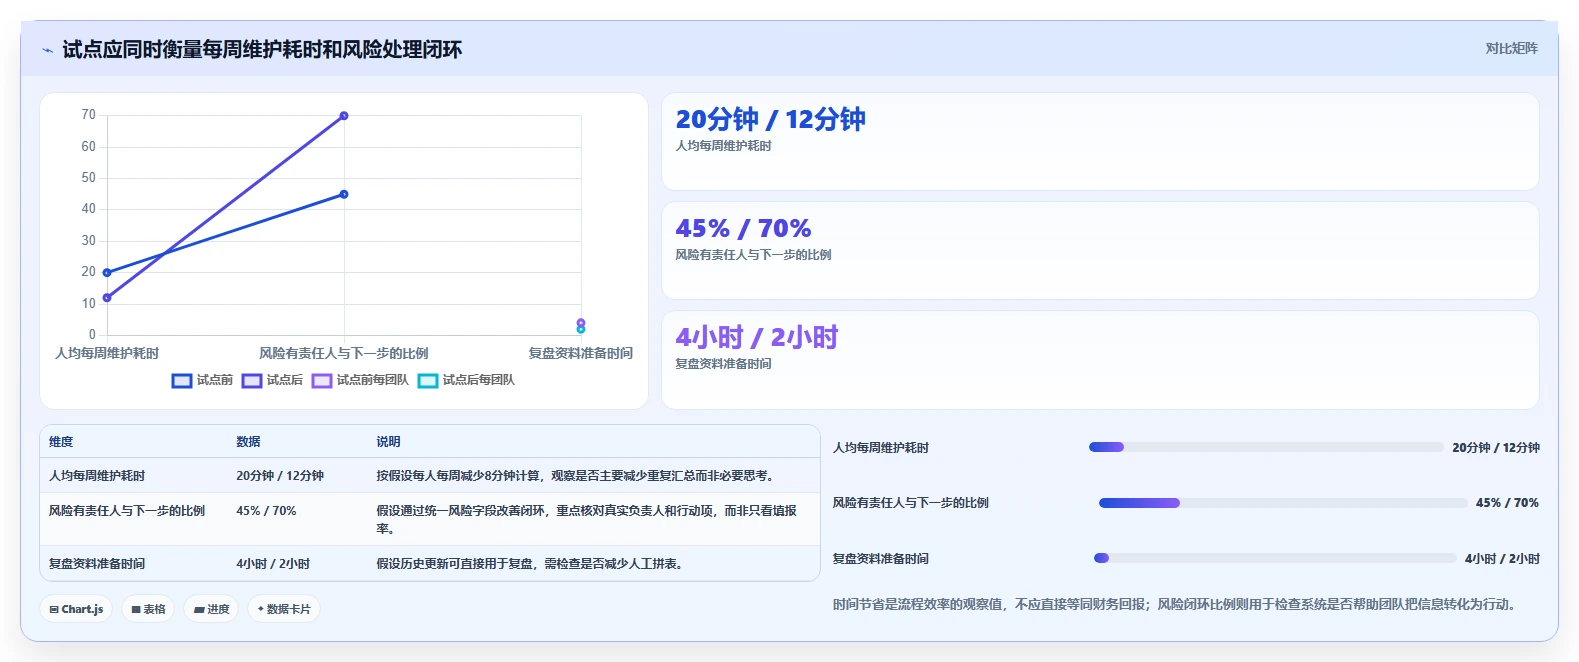Toggle the 试点前 legend box in the chart
Screen dimensions: 1579x662
click(x=182, y=380)
